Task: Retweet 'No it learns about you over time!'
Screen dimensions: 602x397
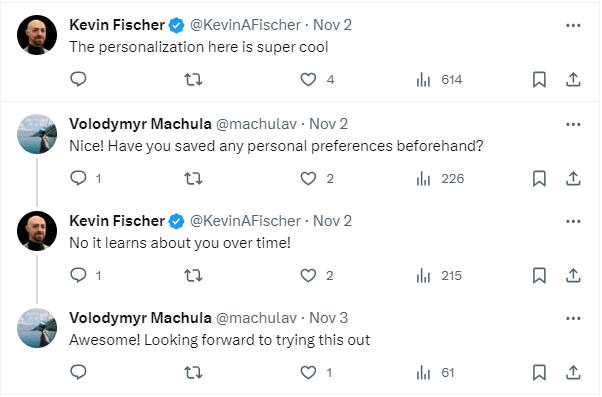Action: tap(193, 276)
